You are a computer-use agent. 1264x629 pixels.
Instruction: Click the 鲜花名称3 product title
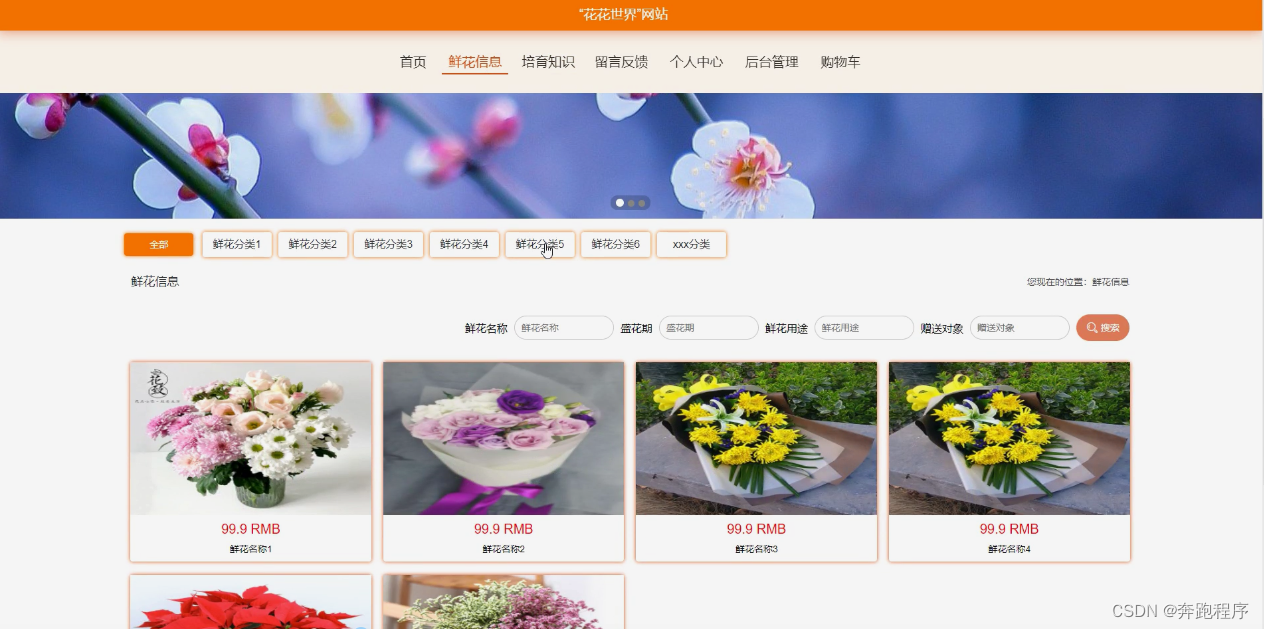757,549
